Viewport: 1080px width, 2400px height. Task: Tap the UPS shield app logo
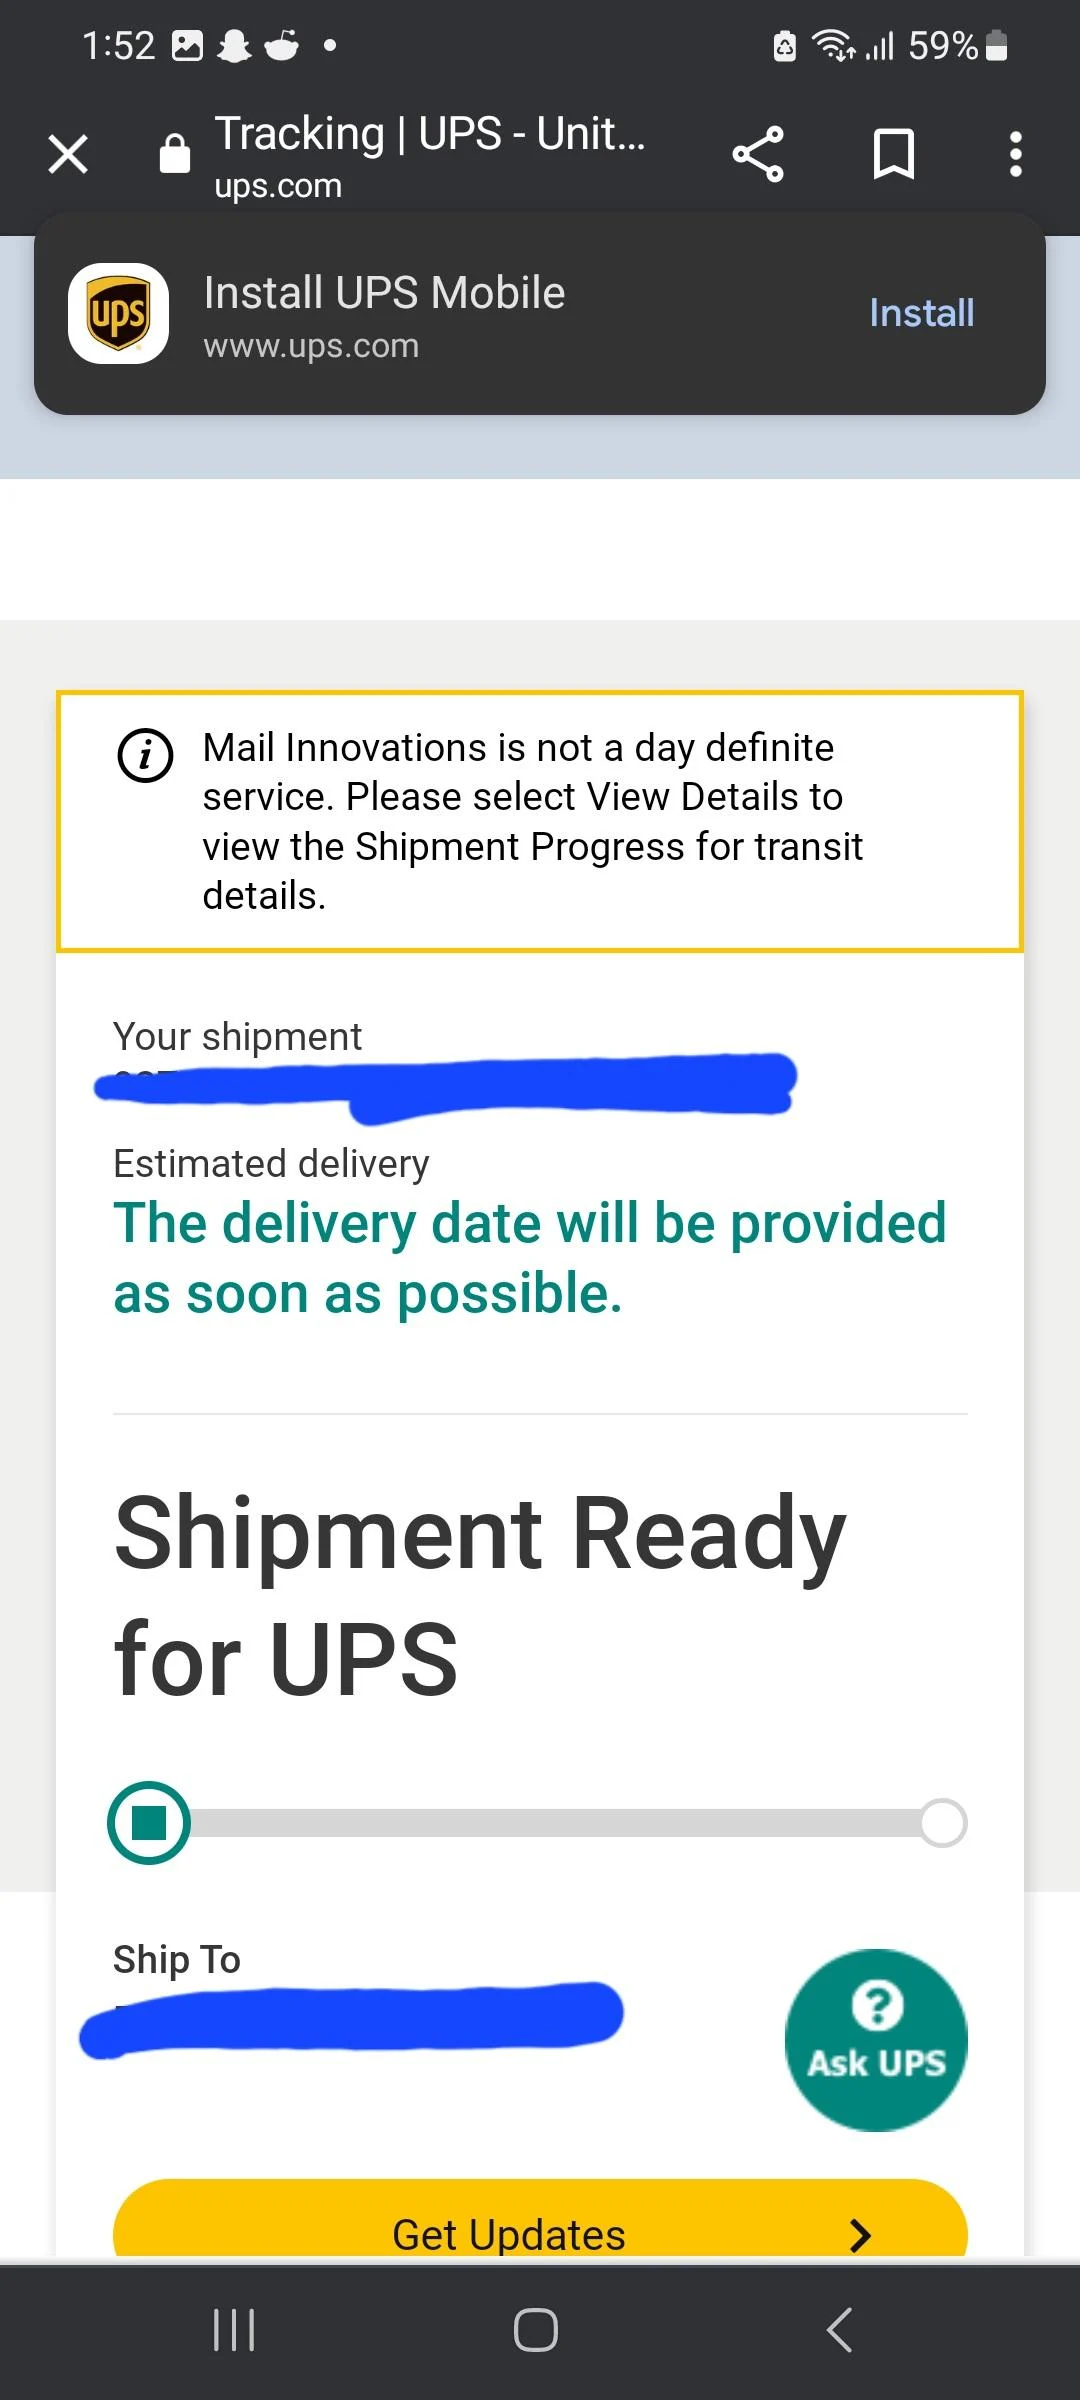(x=118, y=313)
